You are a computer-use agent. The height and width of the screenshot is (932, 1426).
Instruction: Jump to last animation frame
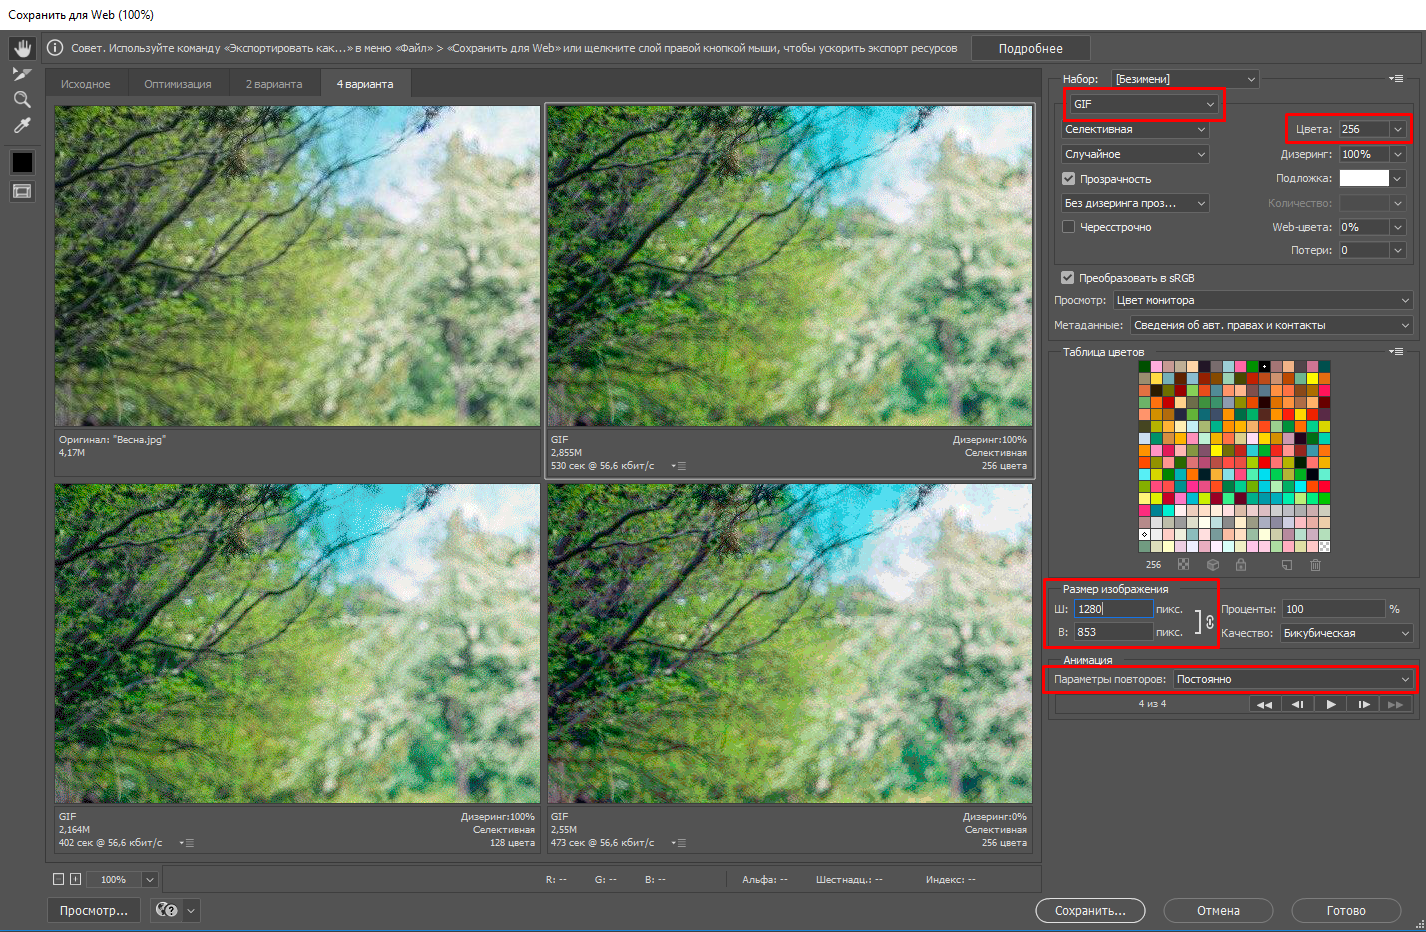tap(1395, 704)
